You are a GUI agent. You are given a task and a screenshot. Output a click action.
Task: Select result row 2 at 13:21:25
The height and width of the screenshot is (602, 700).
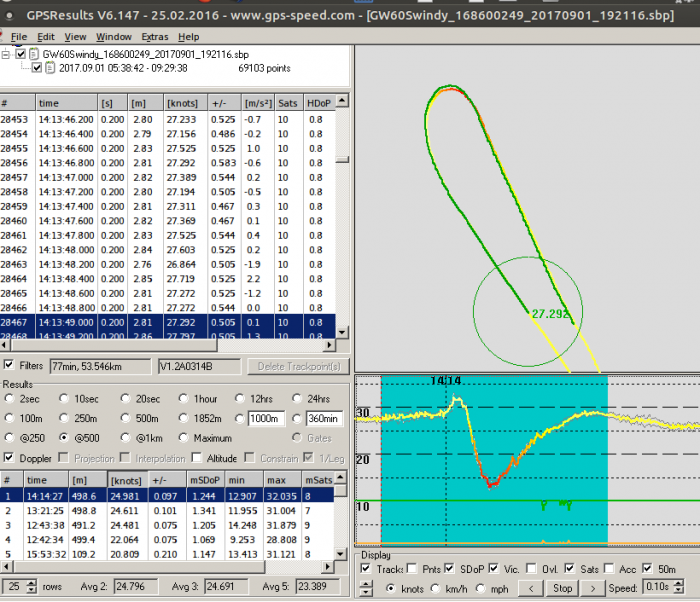click(x=167, y=510)
